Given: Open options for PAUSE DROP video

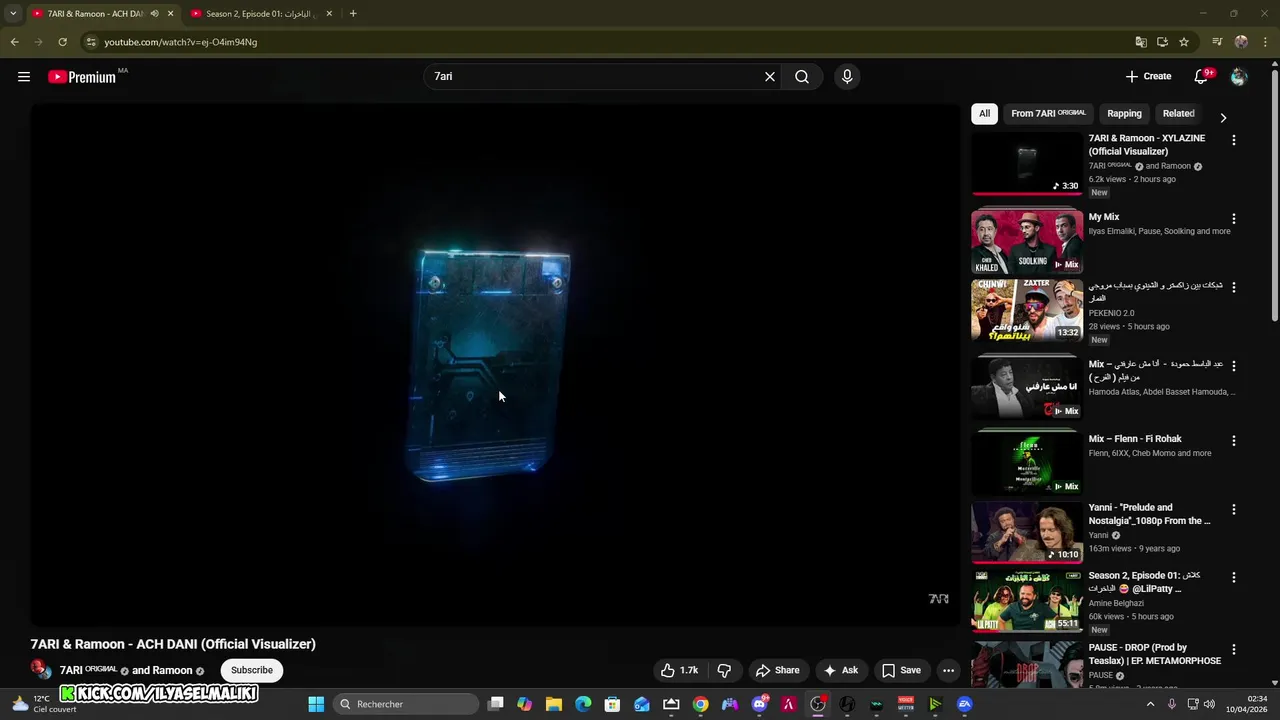Looking at the screenshot, I should pyautogui.click(x=1233, y=649).
